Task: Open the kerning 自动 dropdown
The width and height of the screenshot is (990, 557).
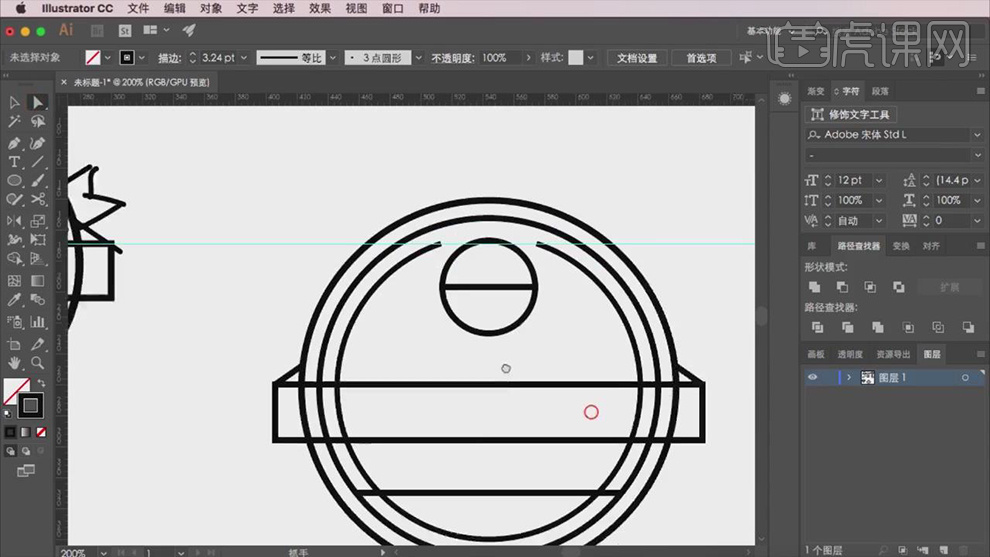Action: [x=879, y=220]
